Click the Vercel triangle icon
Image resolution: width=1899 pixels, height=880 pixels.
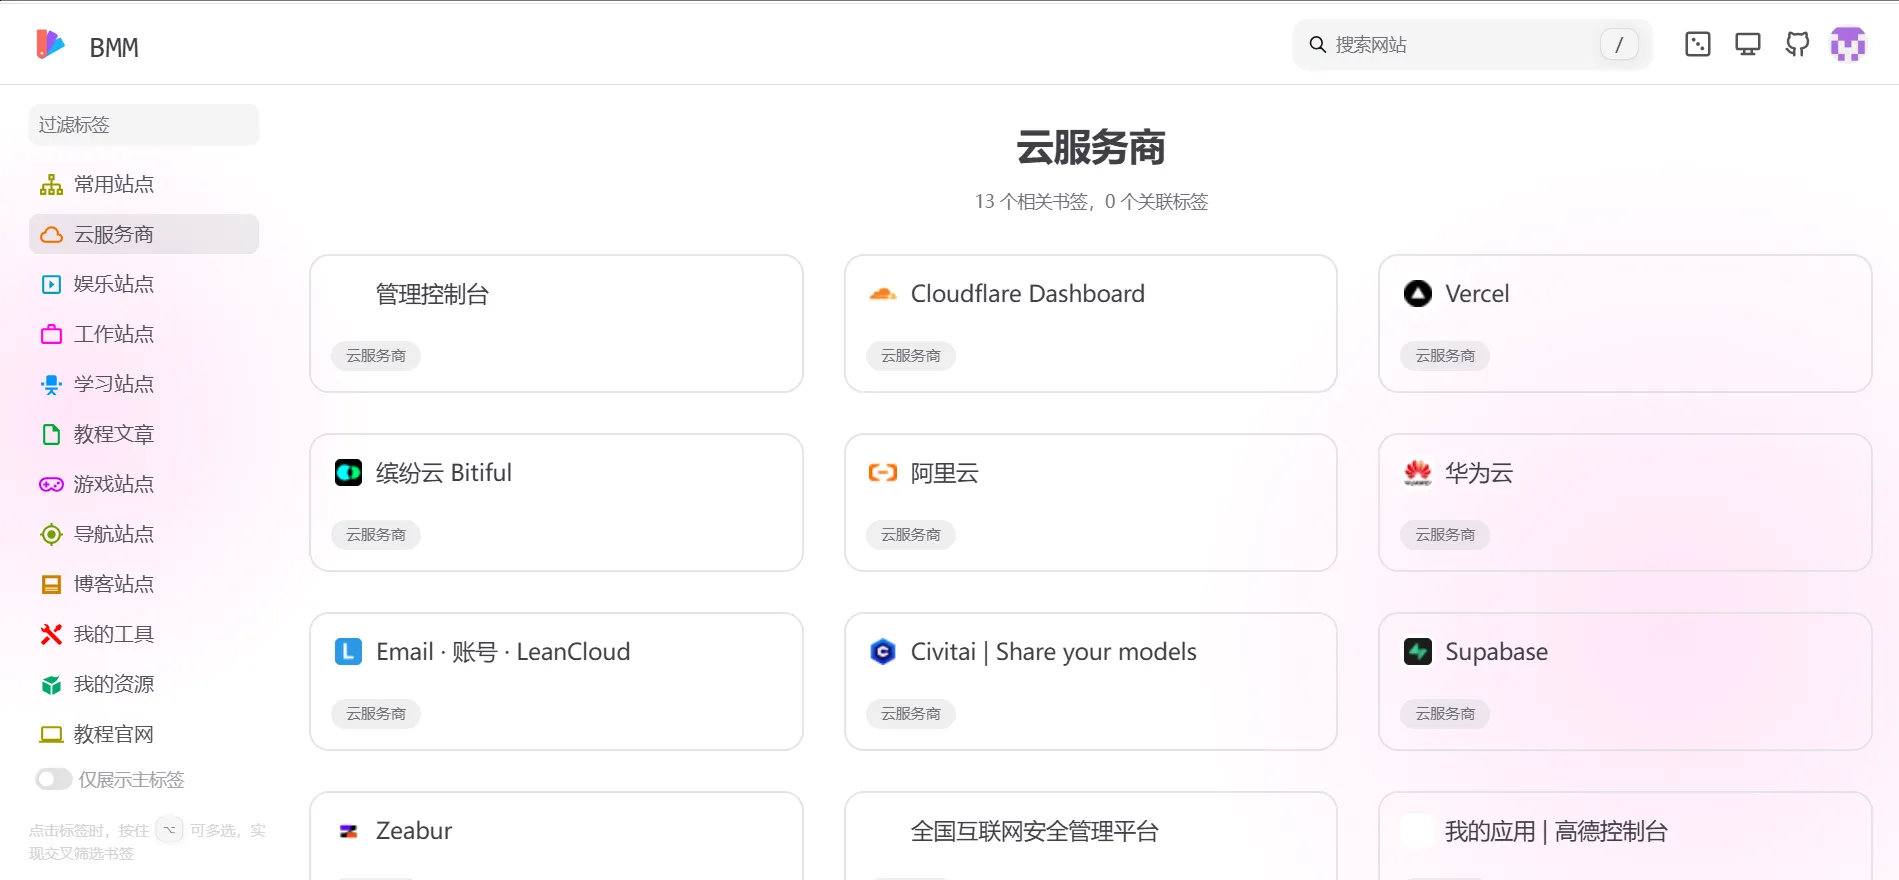click(1418, 293)
